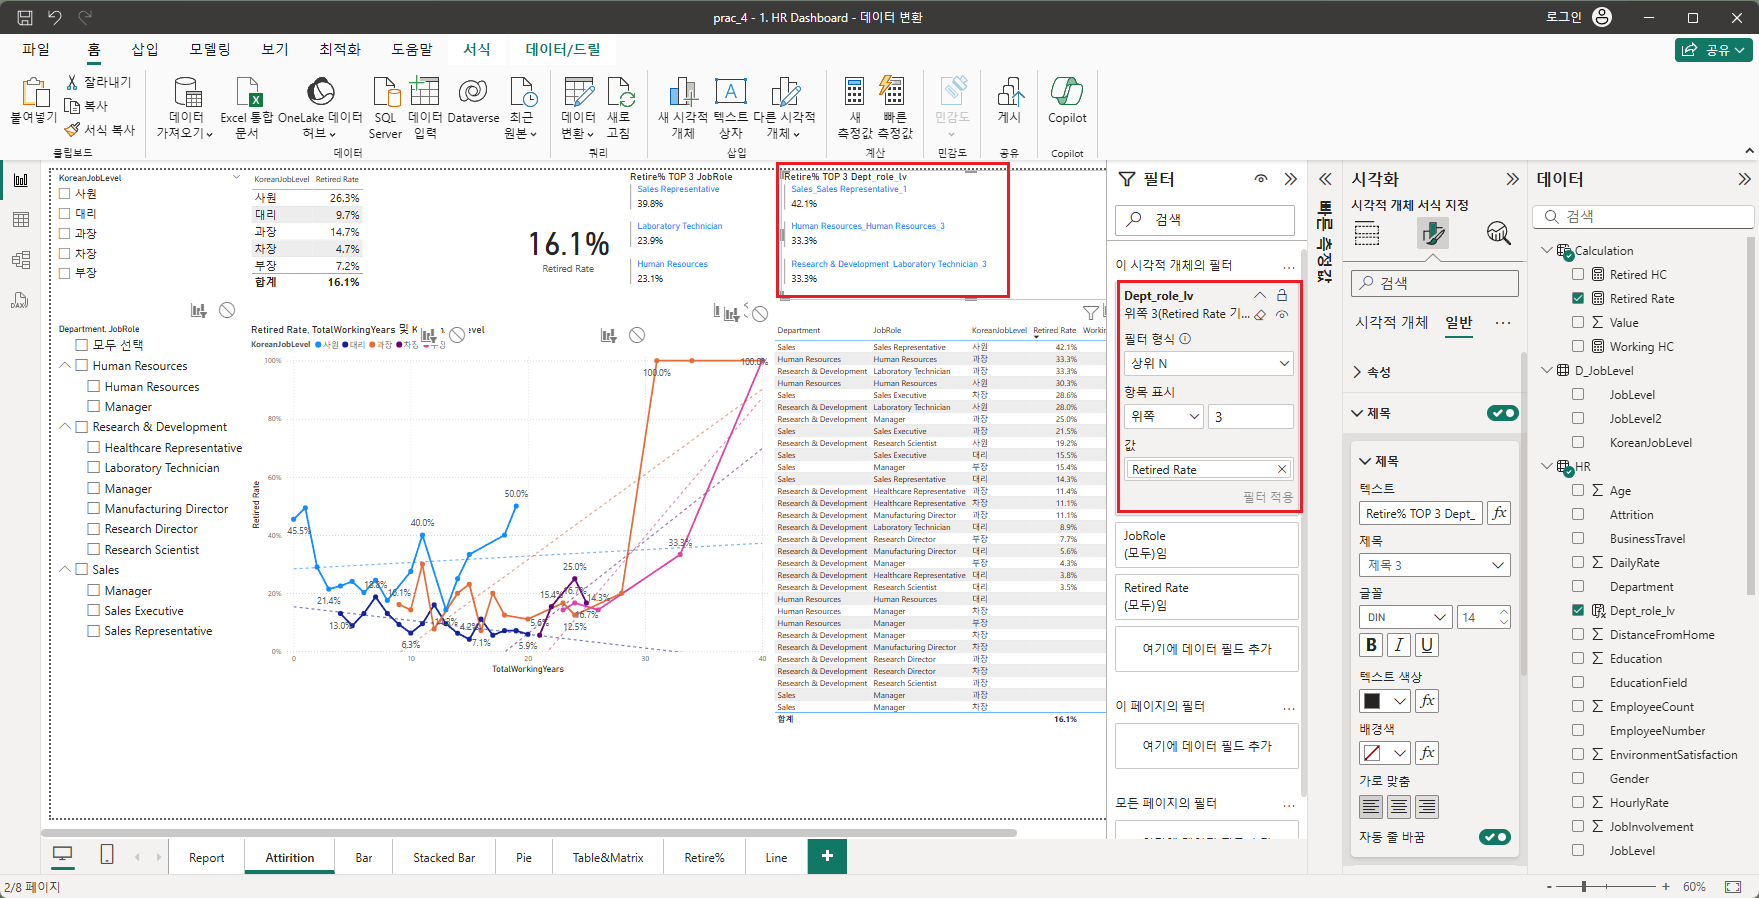
Task: Refresh the data
Action: click(619, 107)
